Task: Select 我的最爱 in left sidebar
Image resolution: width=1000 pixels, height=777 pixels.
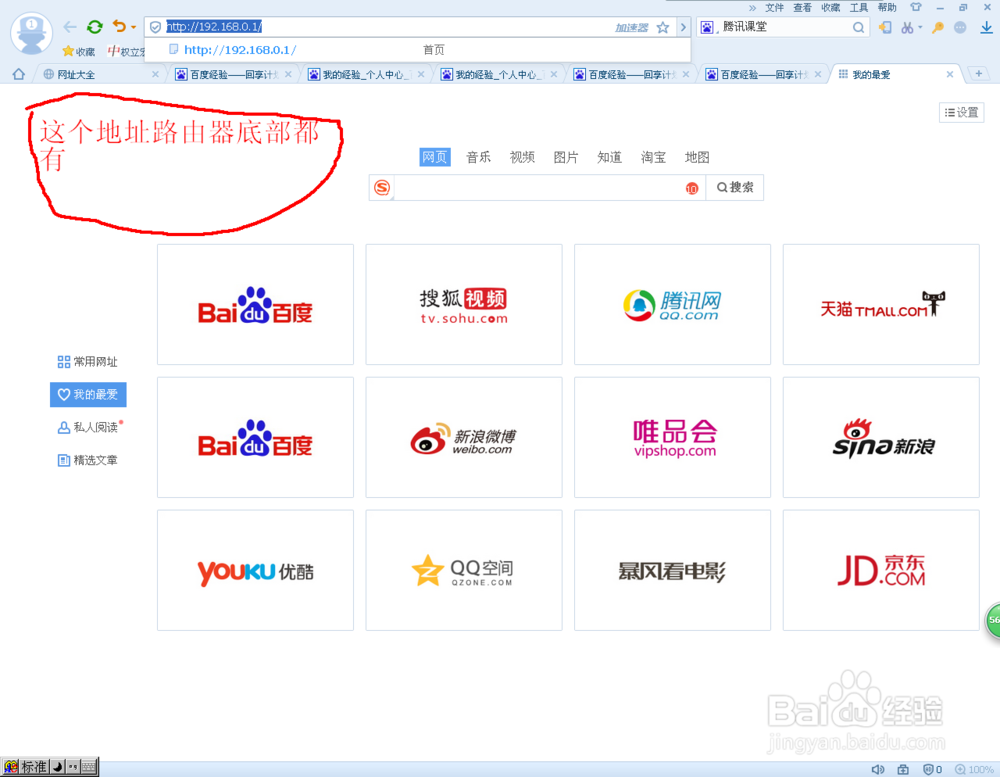Action: pos(88,394)
